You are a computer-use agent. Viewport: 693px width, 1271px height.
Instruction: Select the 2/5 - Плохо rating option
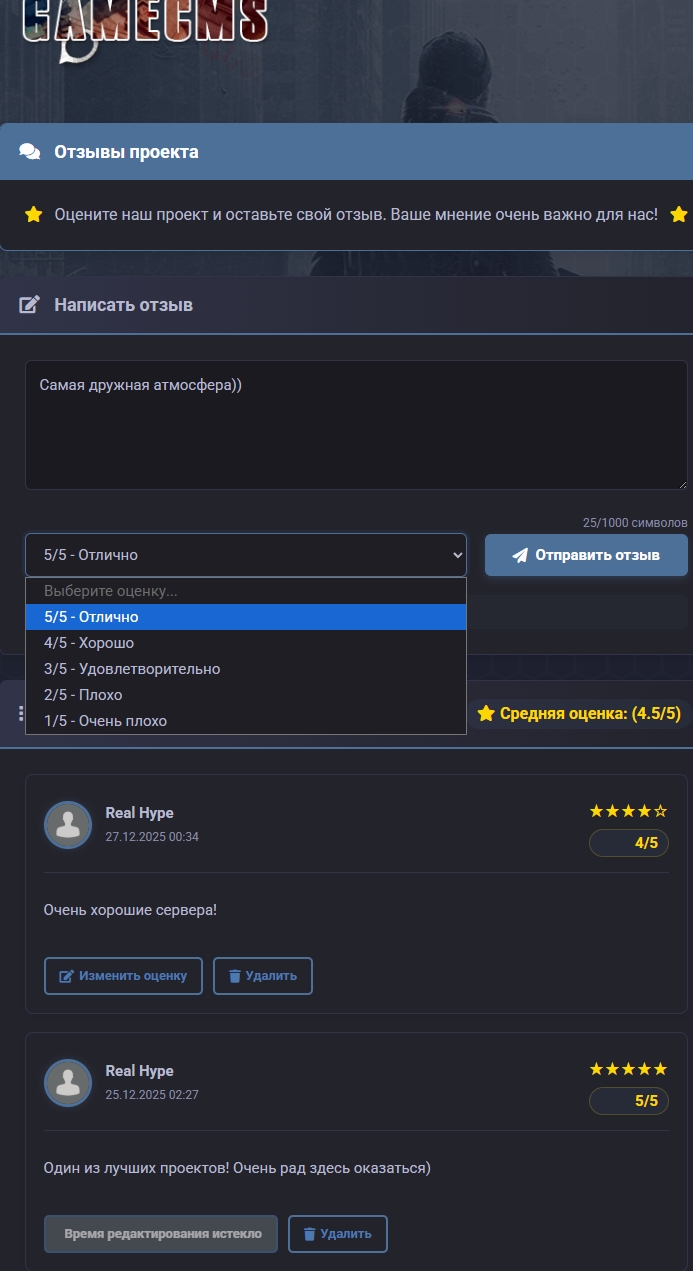(245, 695)
